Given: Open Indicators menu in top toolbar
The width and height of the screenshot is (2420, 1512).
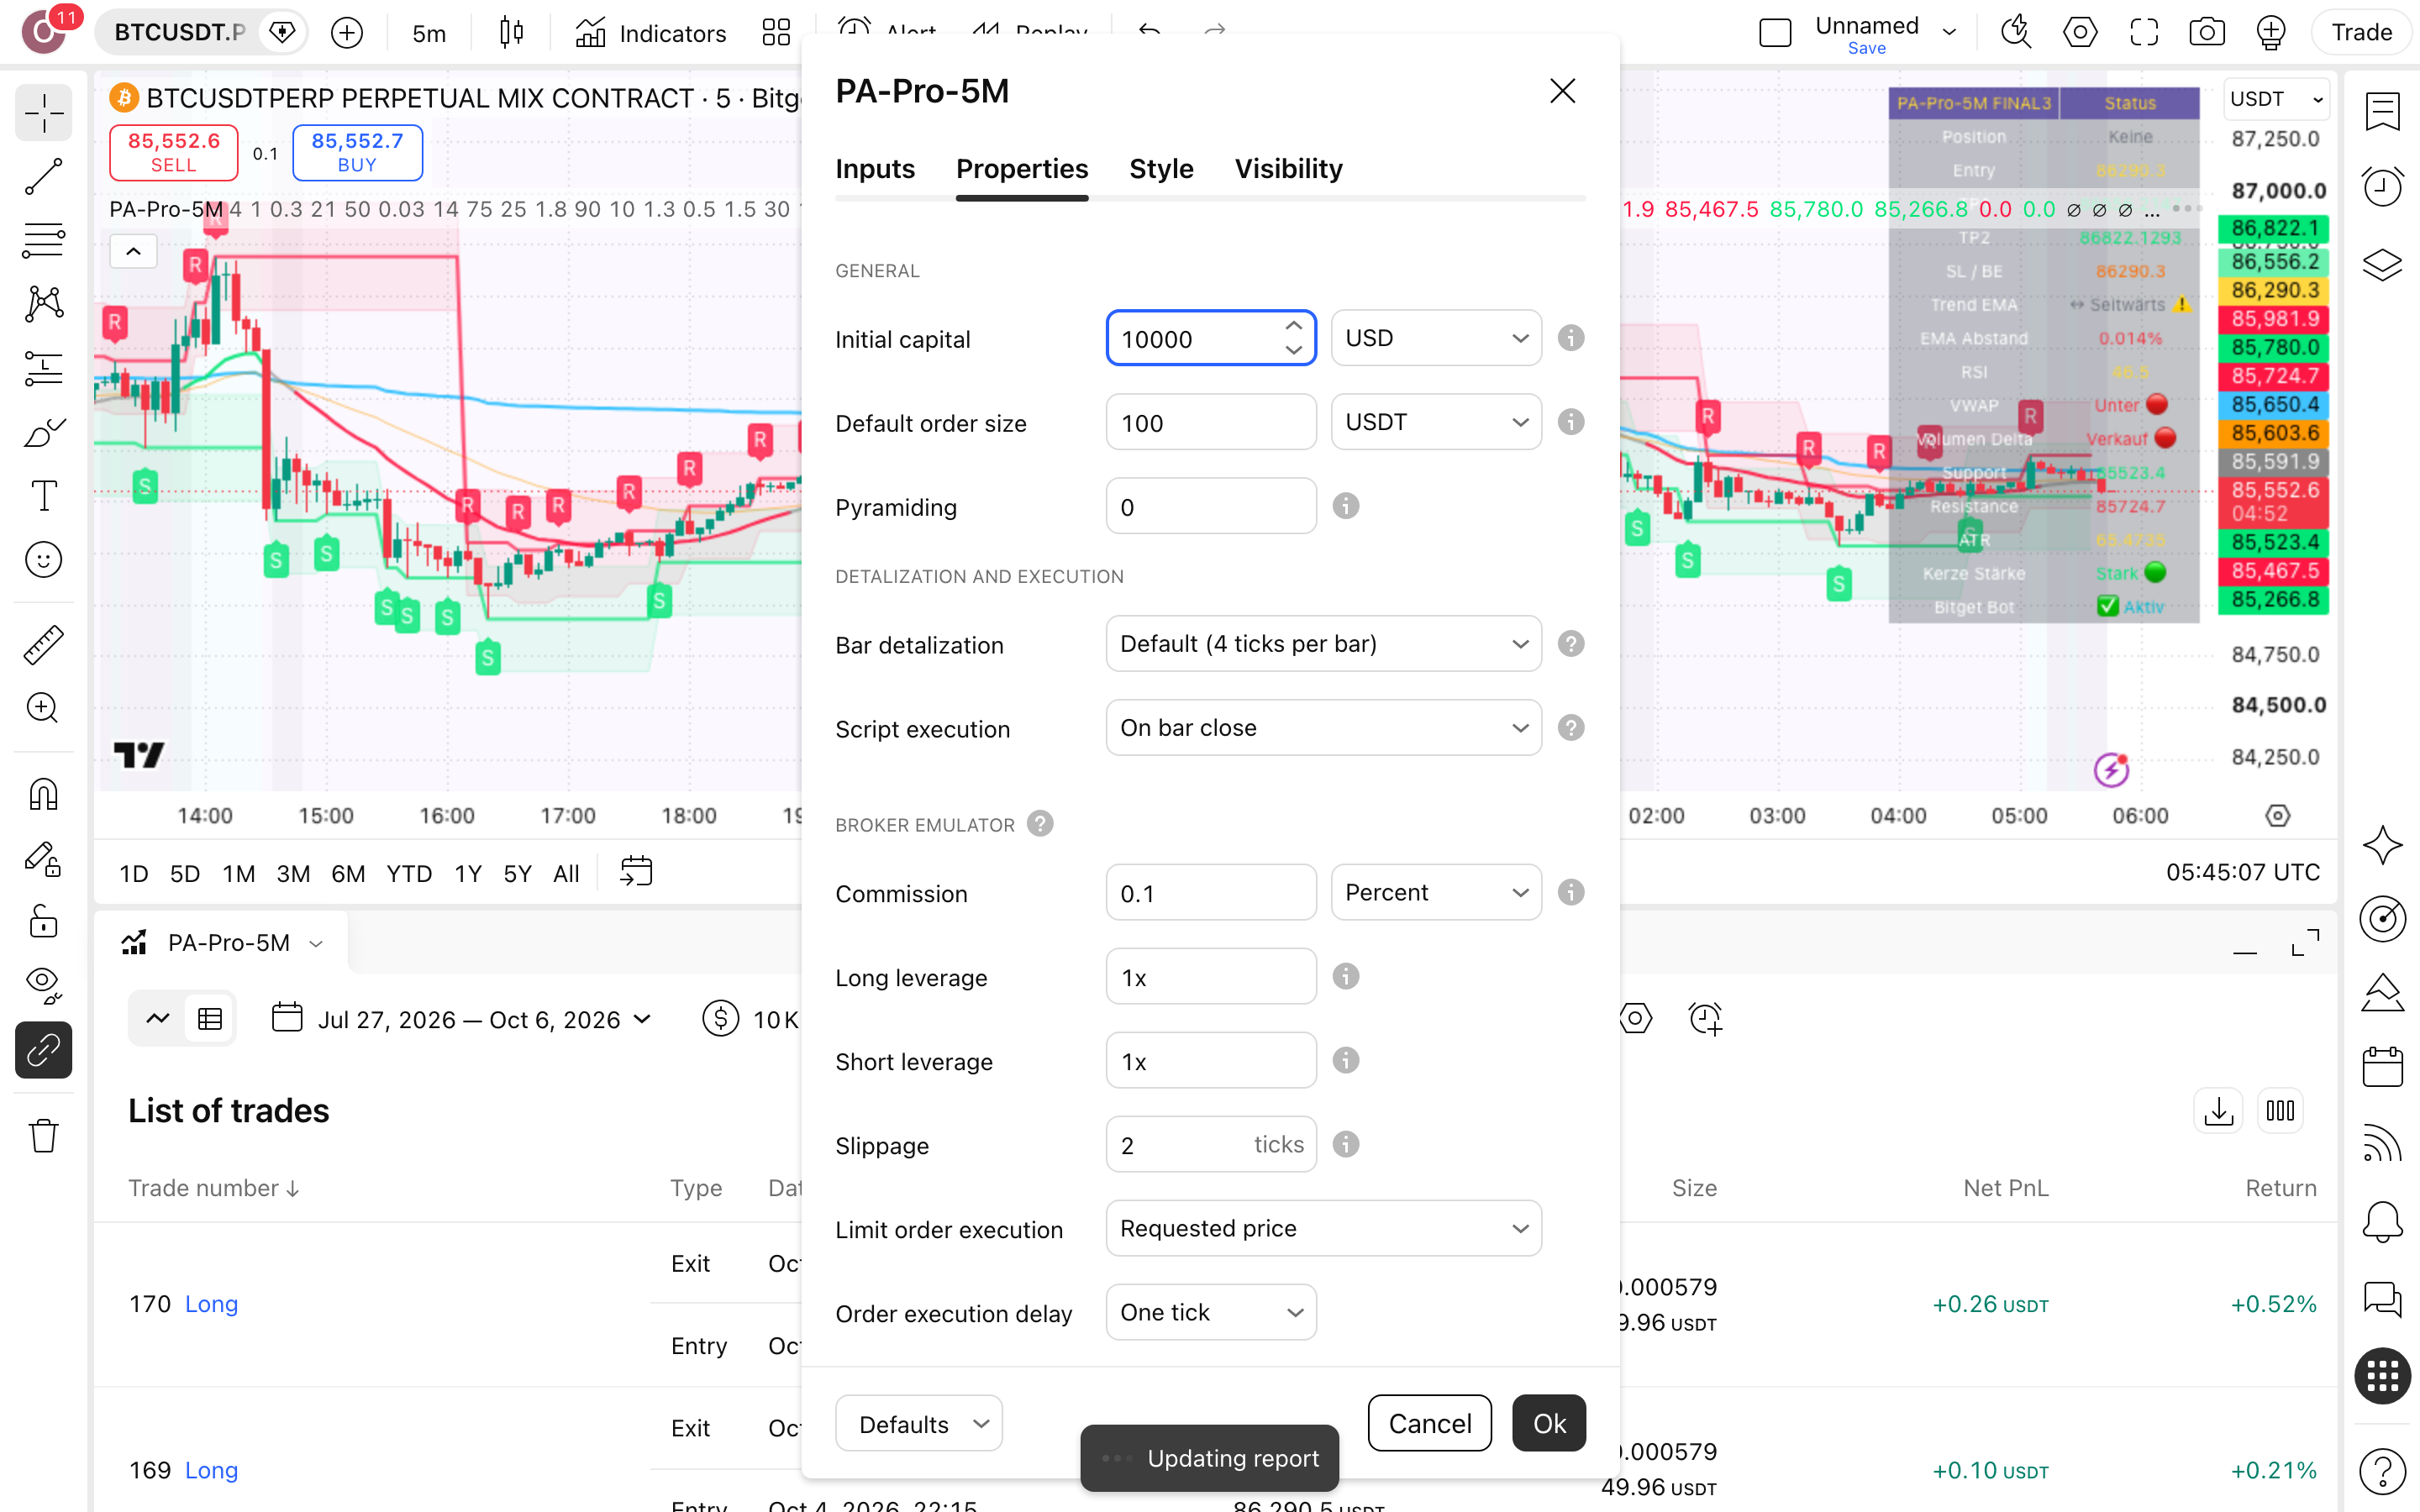Looking at the screenshot, I should pyautogui.click(x=651, y=33).
